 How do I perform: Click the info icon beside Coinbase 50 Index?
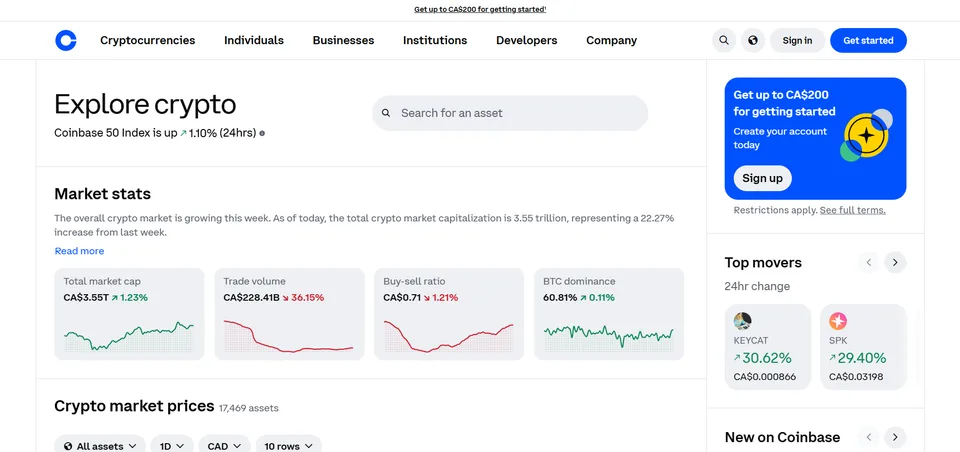pyautogui.click(x=262, y=133)
